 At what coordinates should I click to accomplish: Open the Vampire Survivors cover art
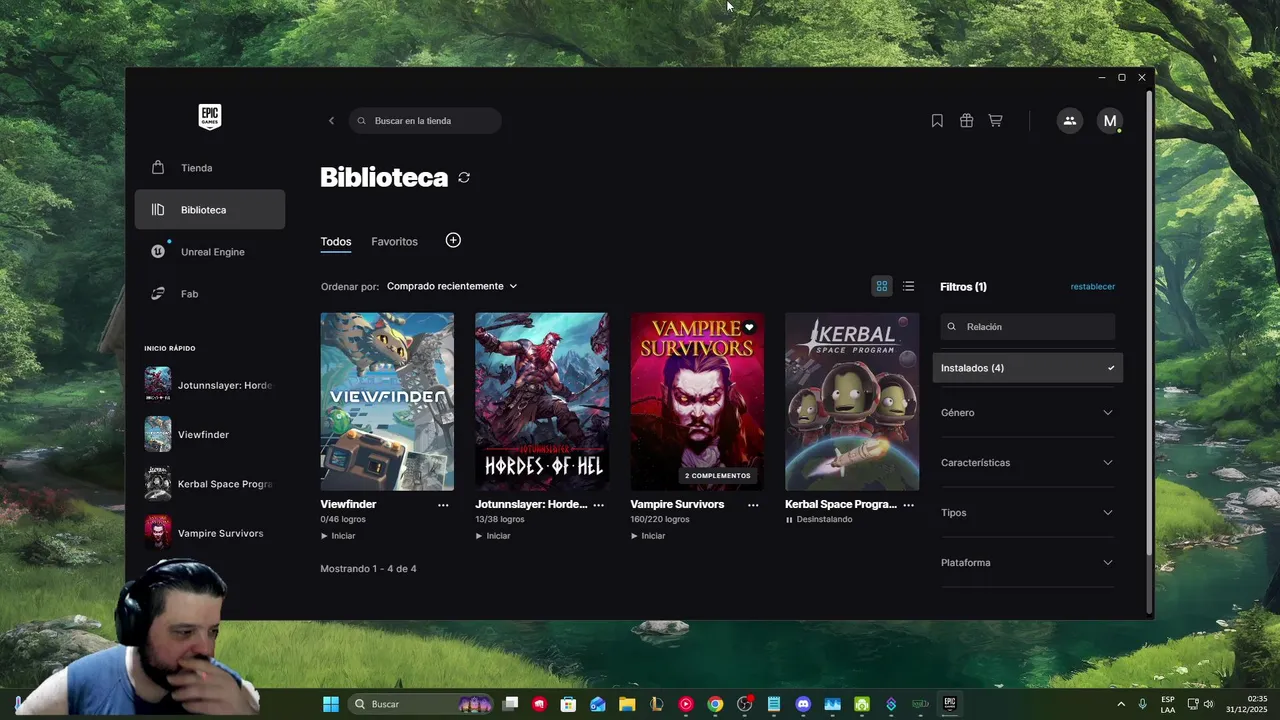click(x=697, y=401)
